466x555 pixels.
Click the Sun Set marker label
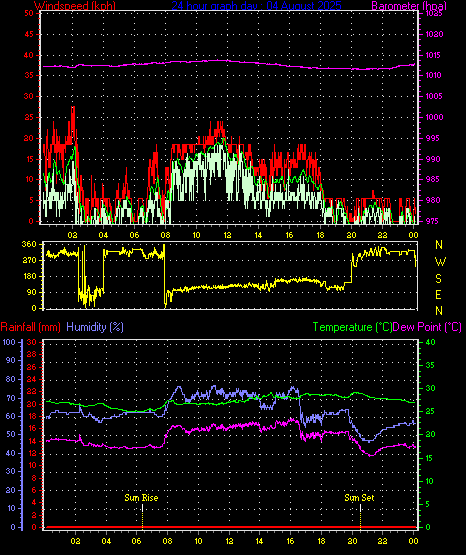[359, 498]
